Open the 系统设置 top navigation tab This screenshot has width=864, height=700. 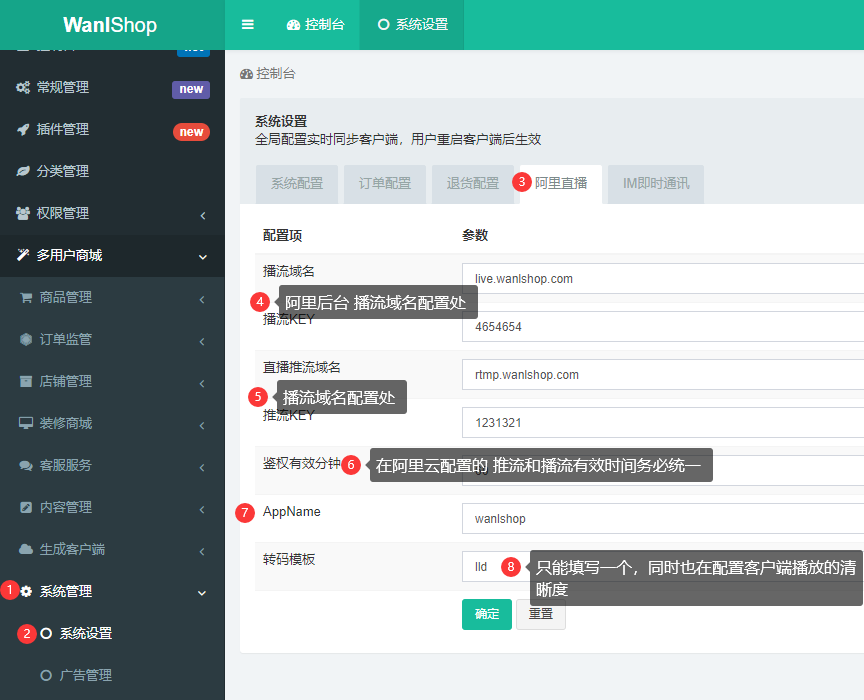412,25
